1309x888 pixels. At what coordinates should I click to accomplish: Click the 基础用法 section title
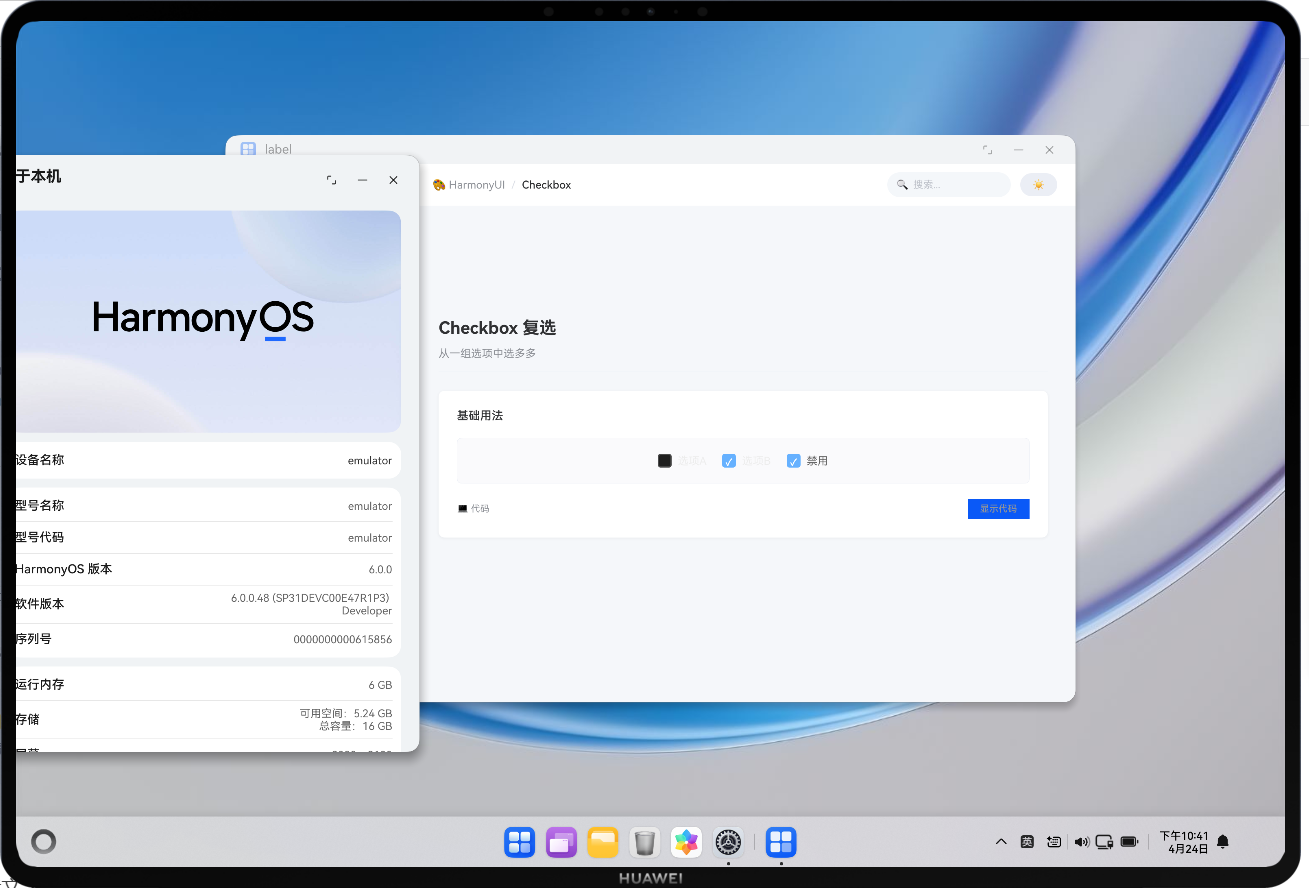tap(480, 415)
